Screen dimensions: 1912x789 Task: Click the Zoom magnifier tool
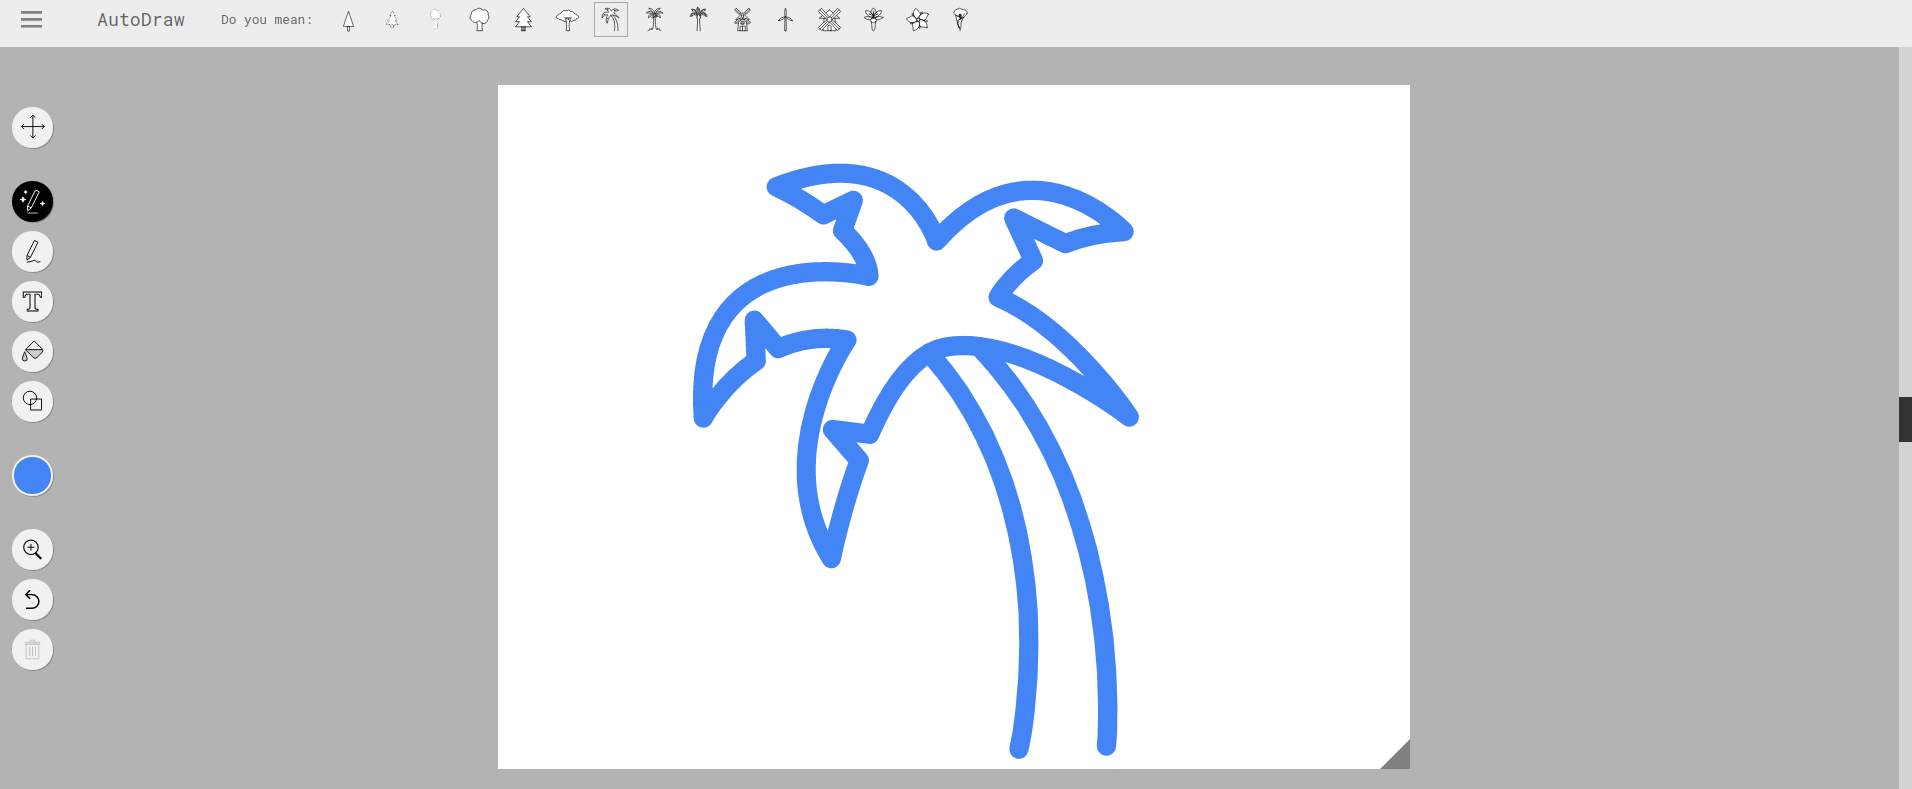(32, 550)
